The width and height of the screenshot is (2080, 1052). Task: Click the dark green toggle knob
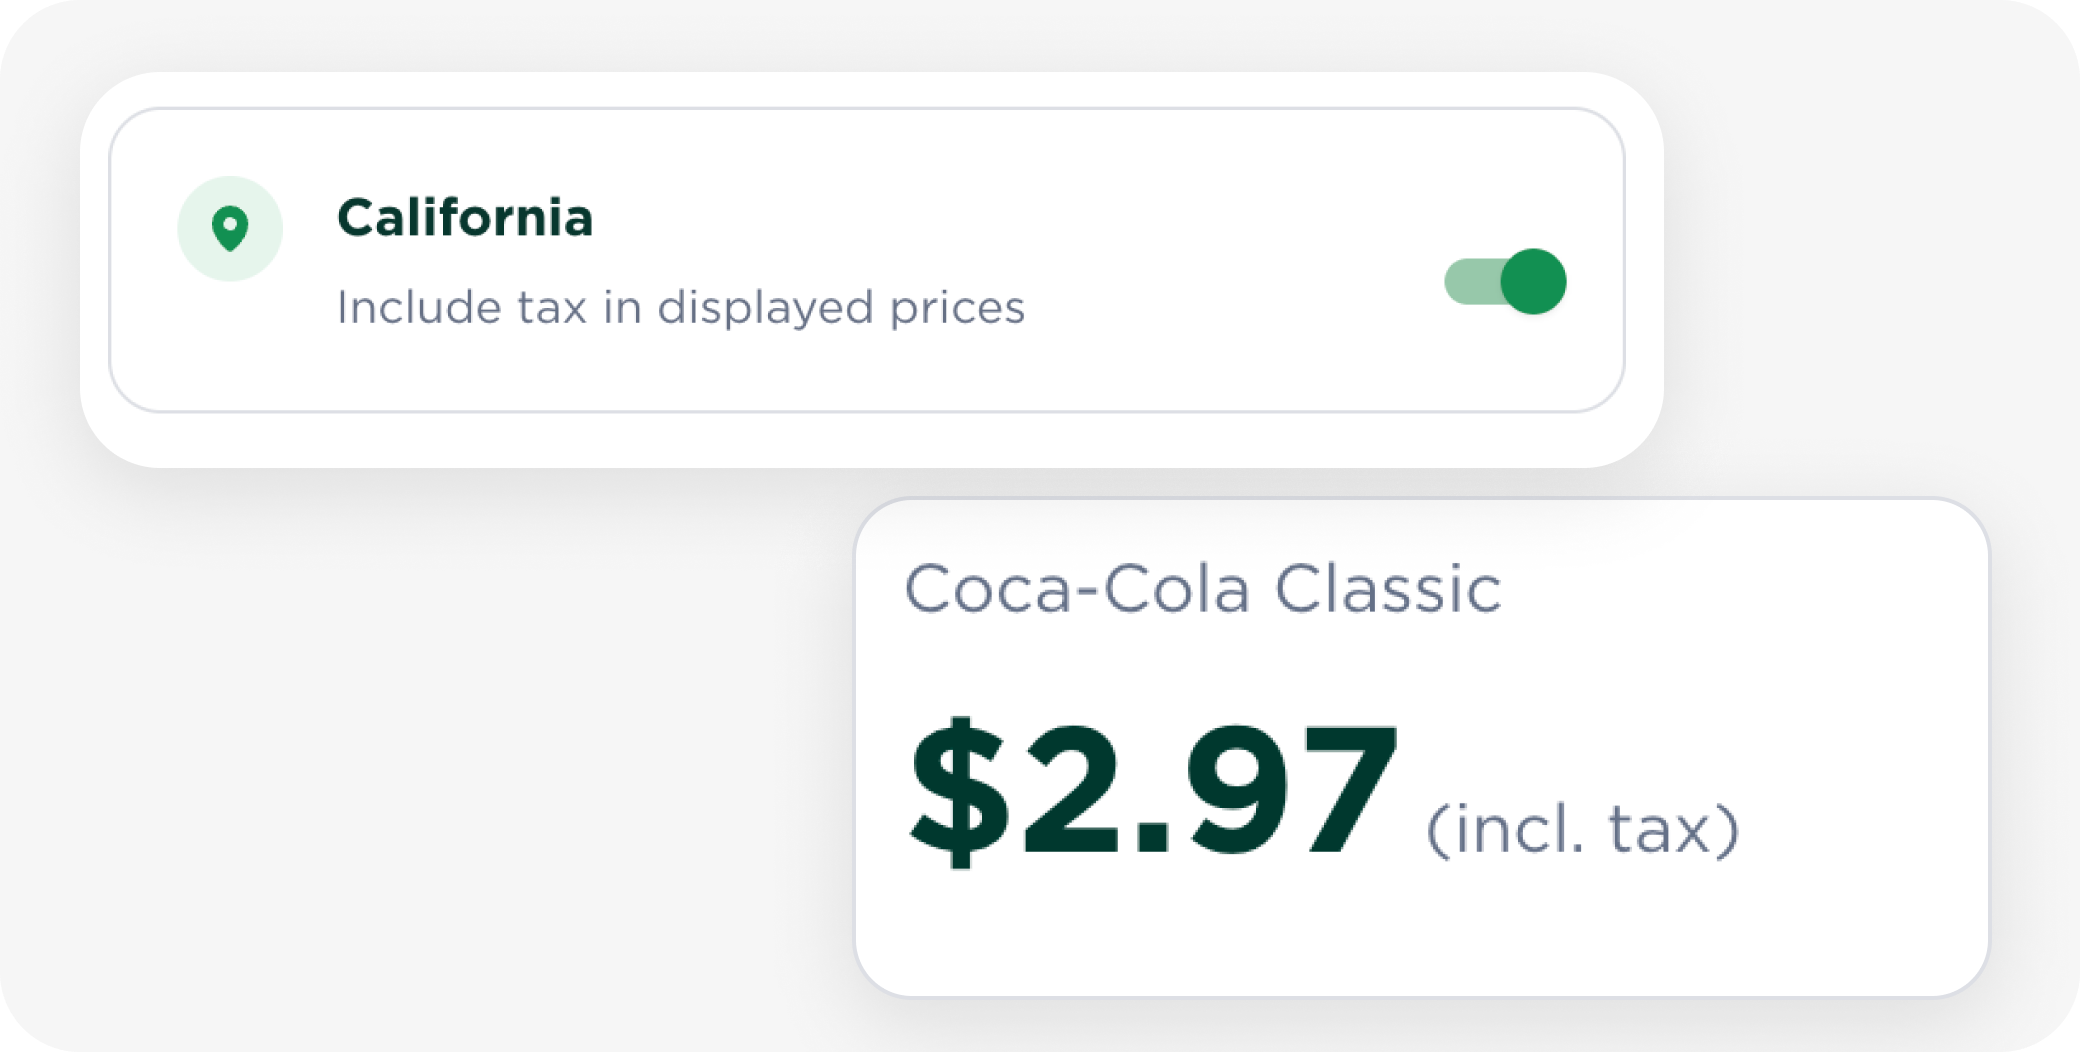1533,281
